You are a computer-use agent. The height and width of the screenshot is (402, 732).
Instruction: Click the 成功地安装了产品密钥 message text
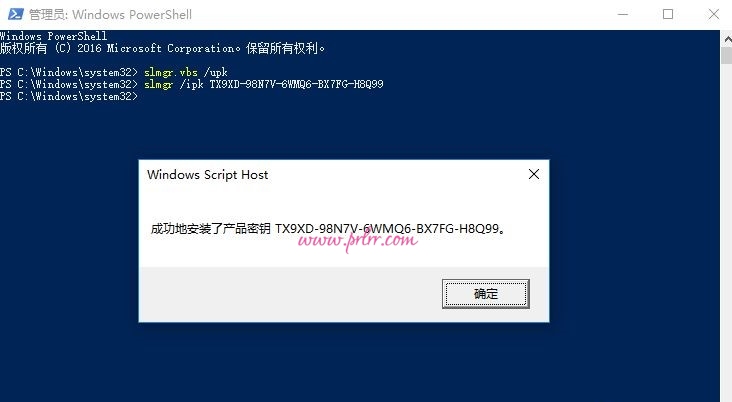pyautogui.click(x=211, y=229)
